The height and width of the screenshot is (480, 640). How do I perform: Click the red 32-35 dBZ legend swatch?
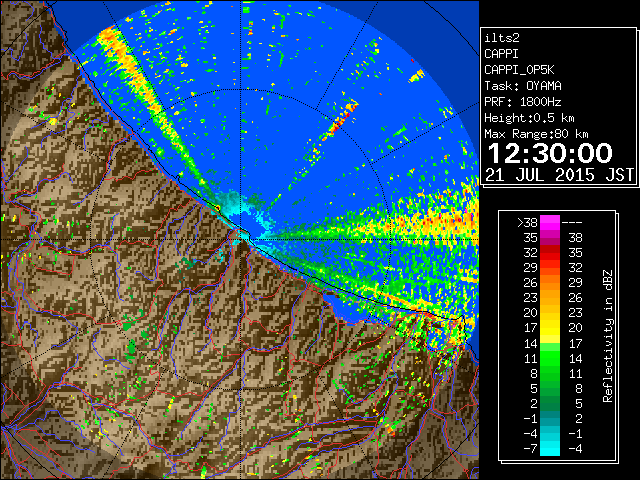(x=549, y=253)
